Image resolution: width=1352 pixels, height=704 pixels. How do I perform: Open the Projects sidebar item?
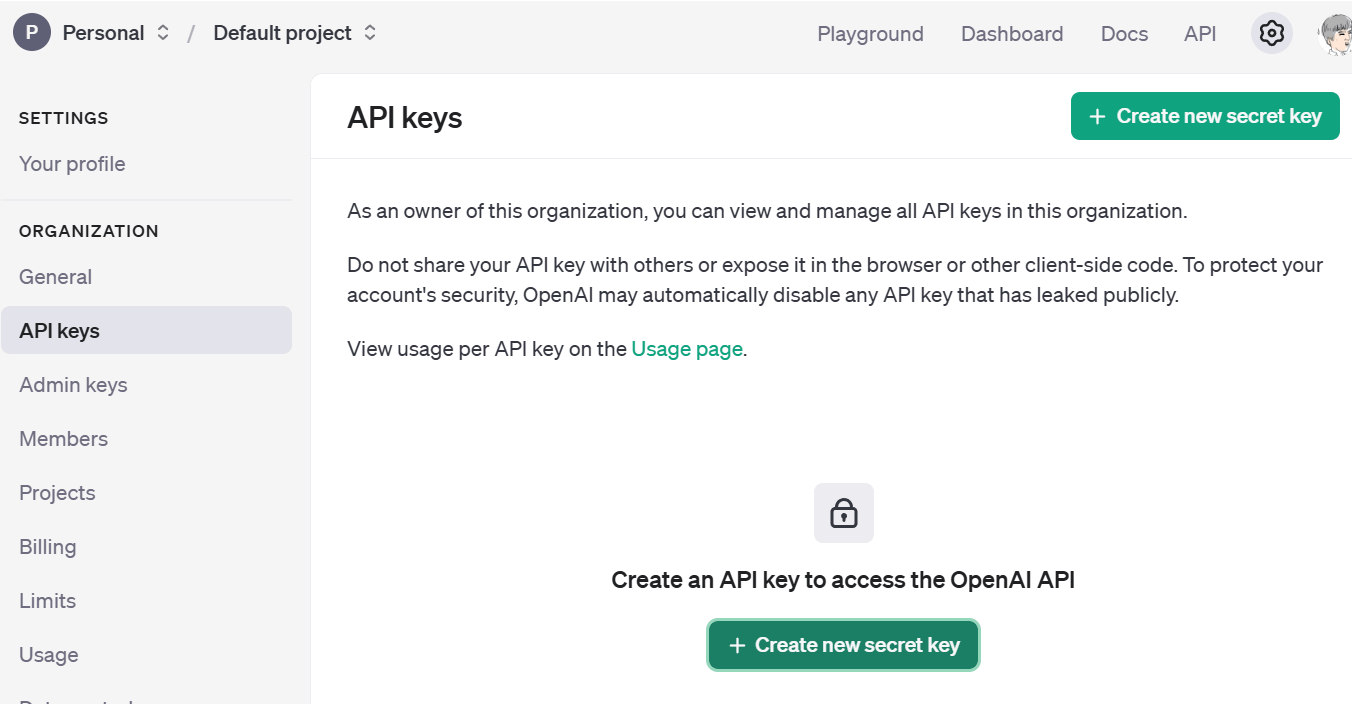point(57,493)
